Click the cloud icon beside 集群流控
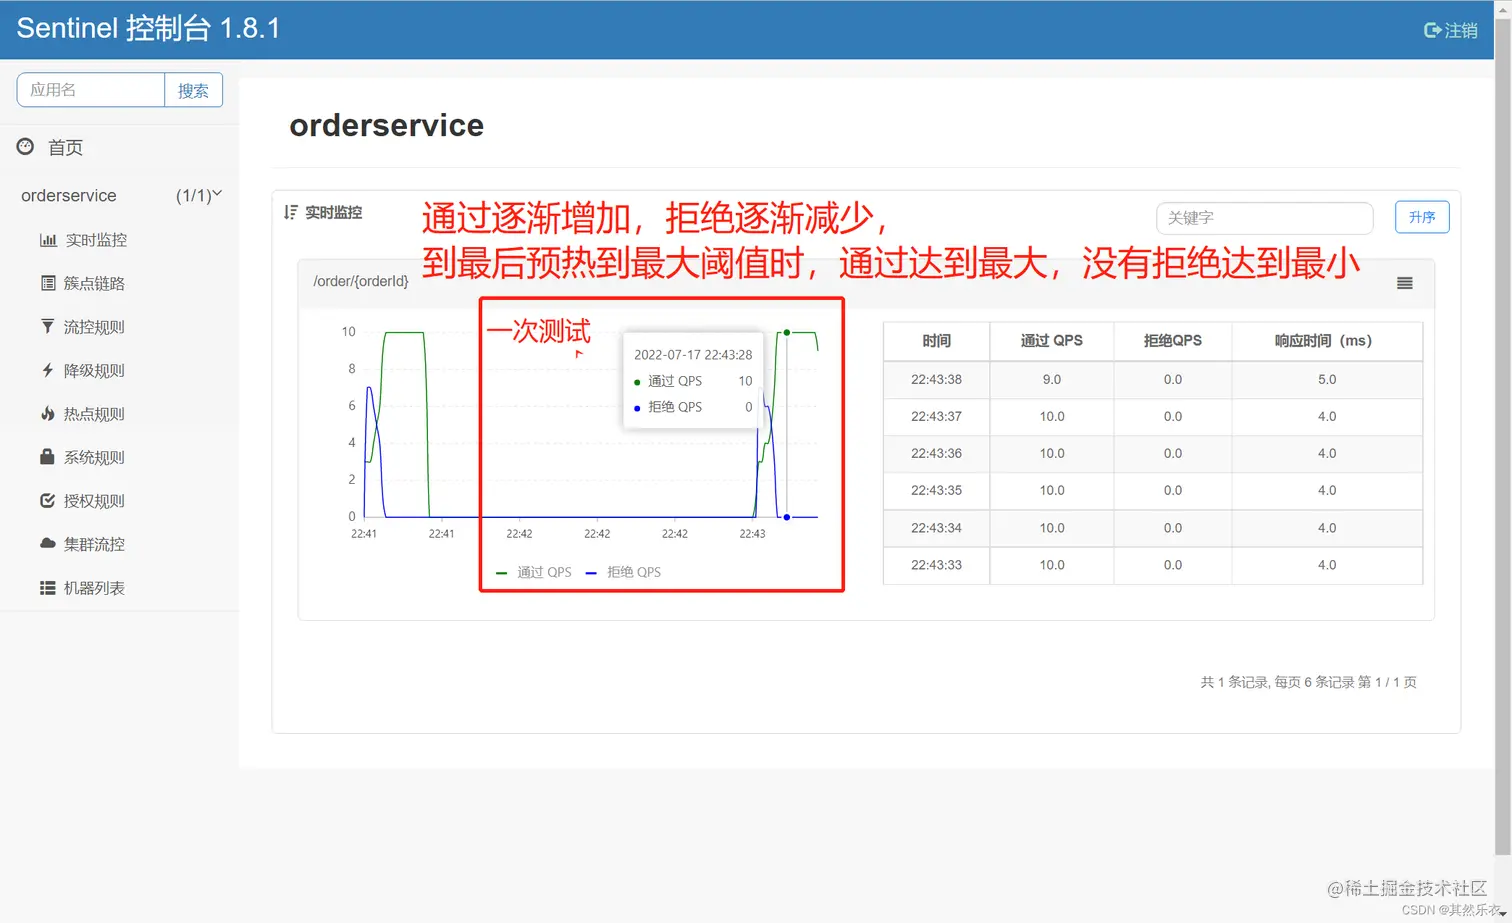This screenshot has height=923, width=1512. click(x=47, y=543)
